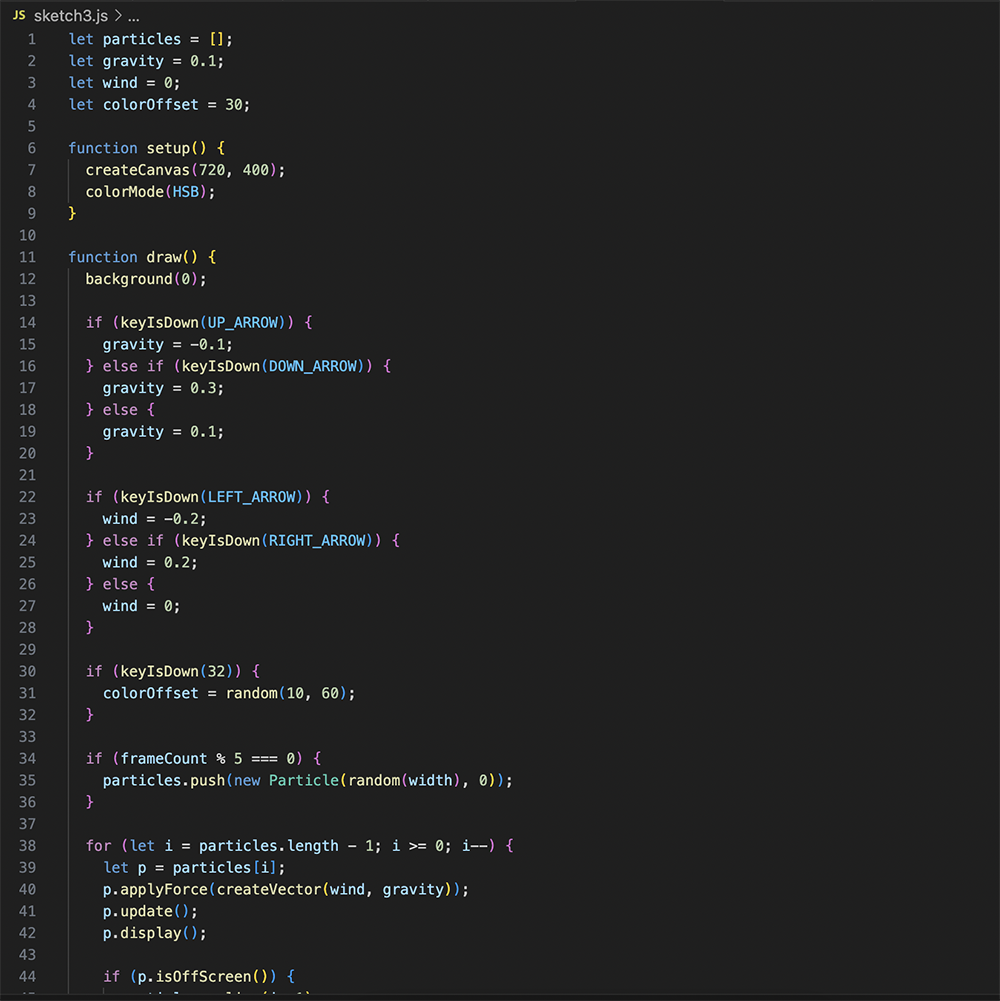Click the horizontal scrollbar at the bottom
This screenshot has width=1000, height=1001.
(400, 997)
